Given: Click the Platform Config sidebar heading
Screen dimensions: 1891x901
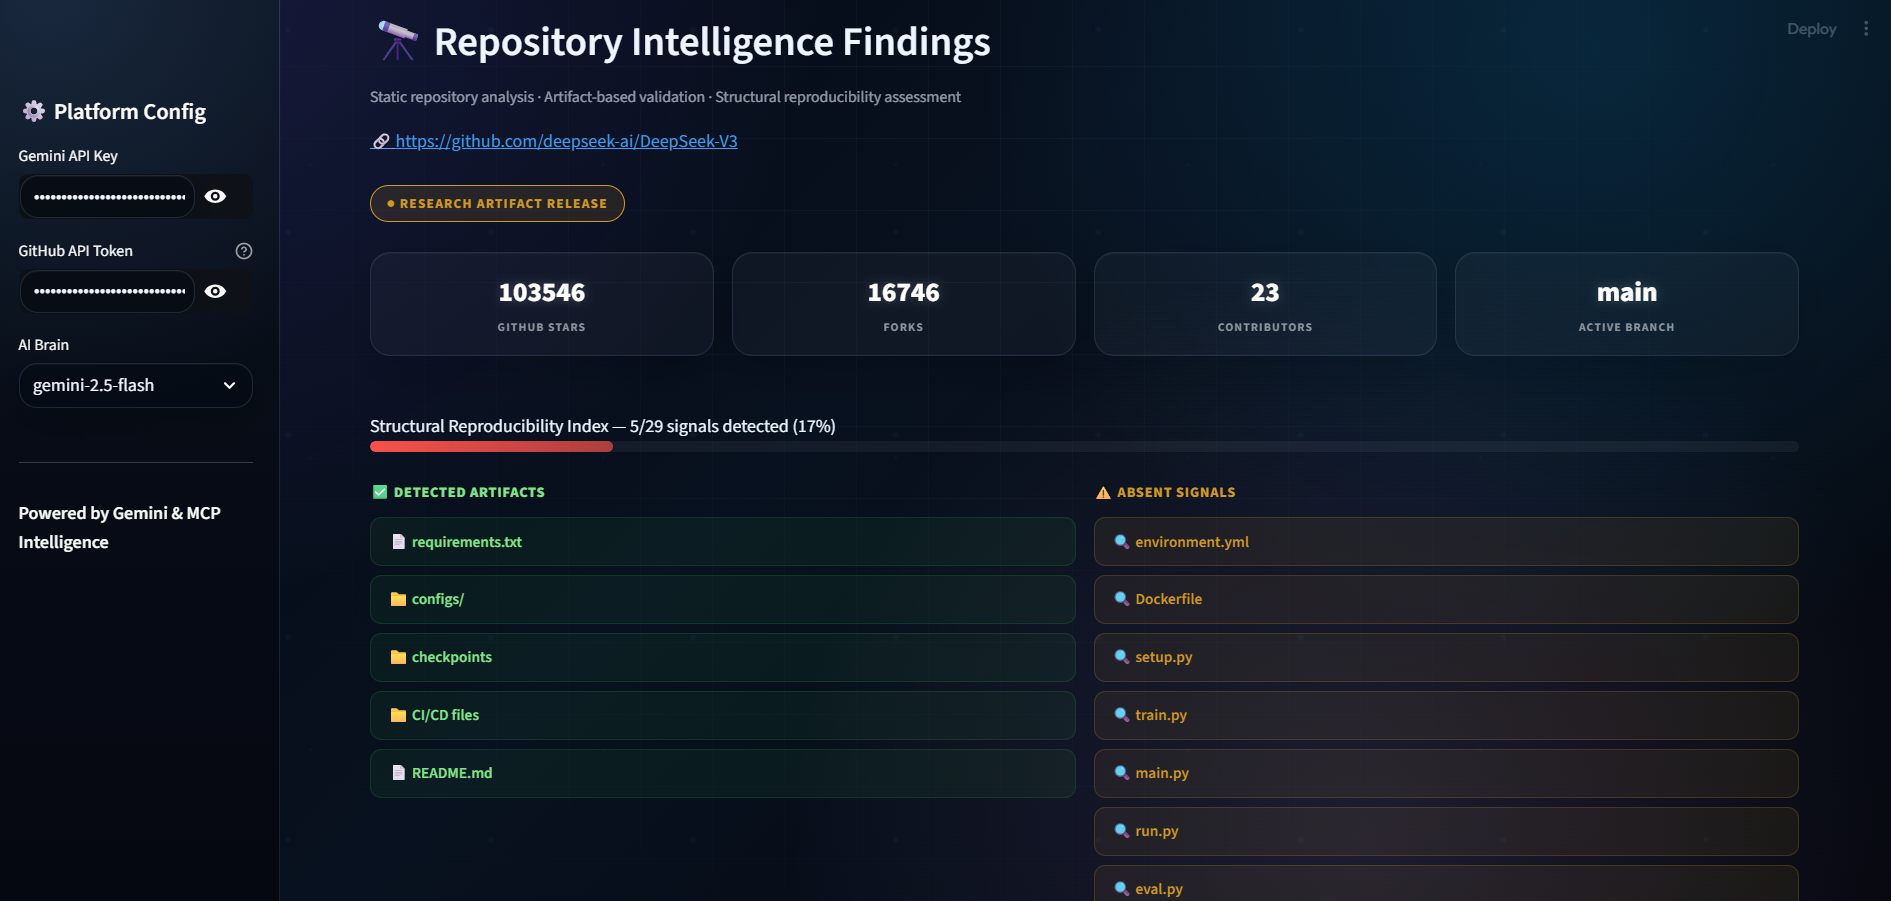Looking at the screenshot, I should click(130, 112).
